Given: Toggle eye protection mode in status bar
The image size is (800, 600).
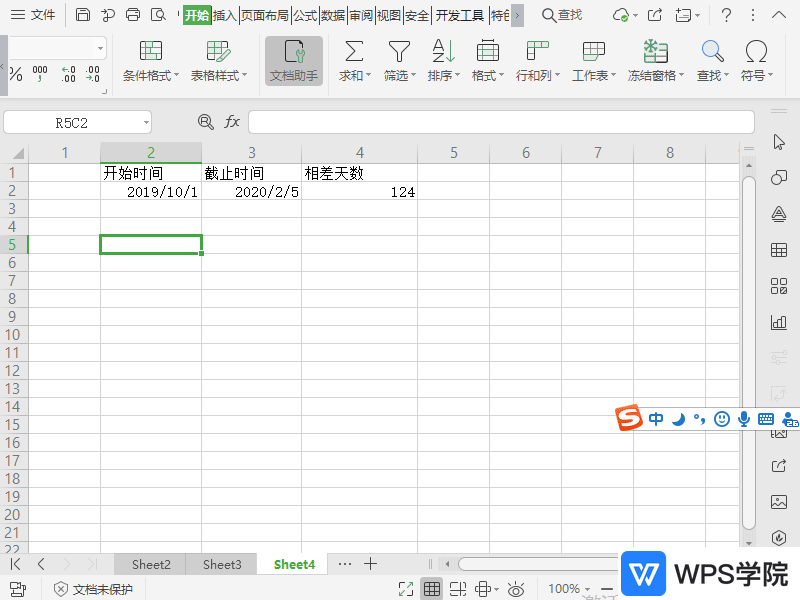Looking at the screenshot, I should coord(516,589).
